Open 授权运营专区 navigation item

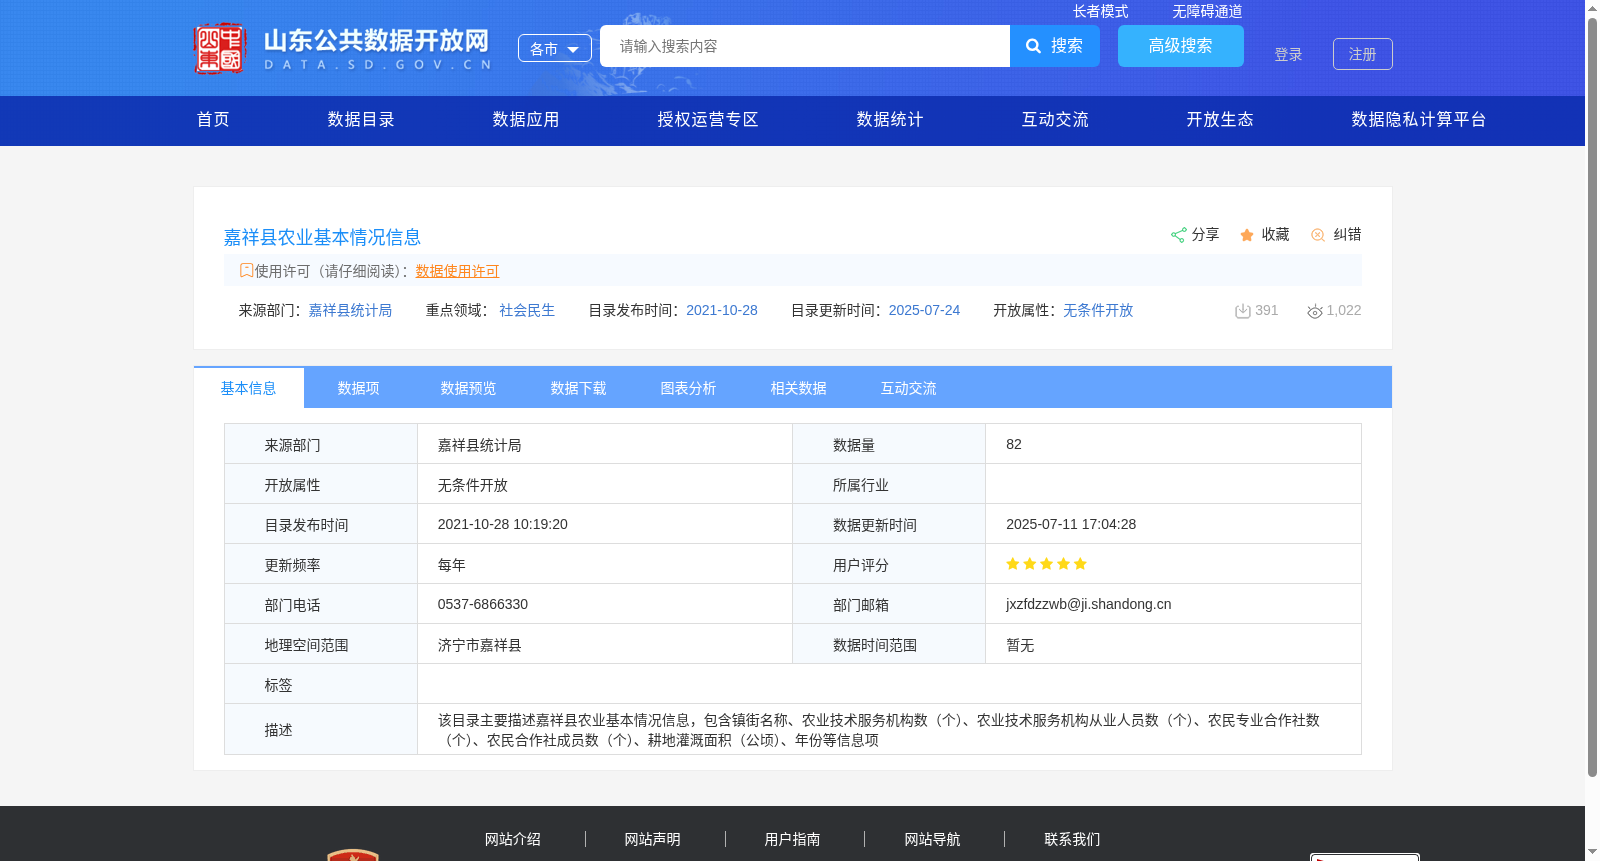tap(708, 120)
